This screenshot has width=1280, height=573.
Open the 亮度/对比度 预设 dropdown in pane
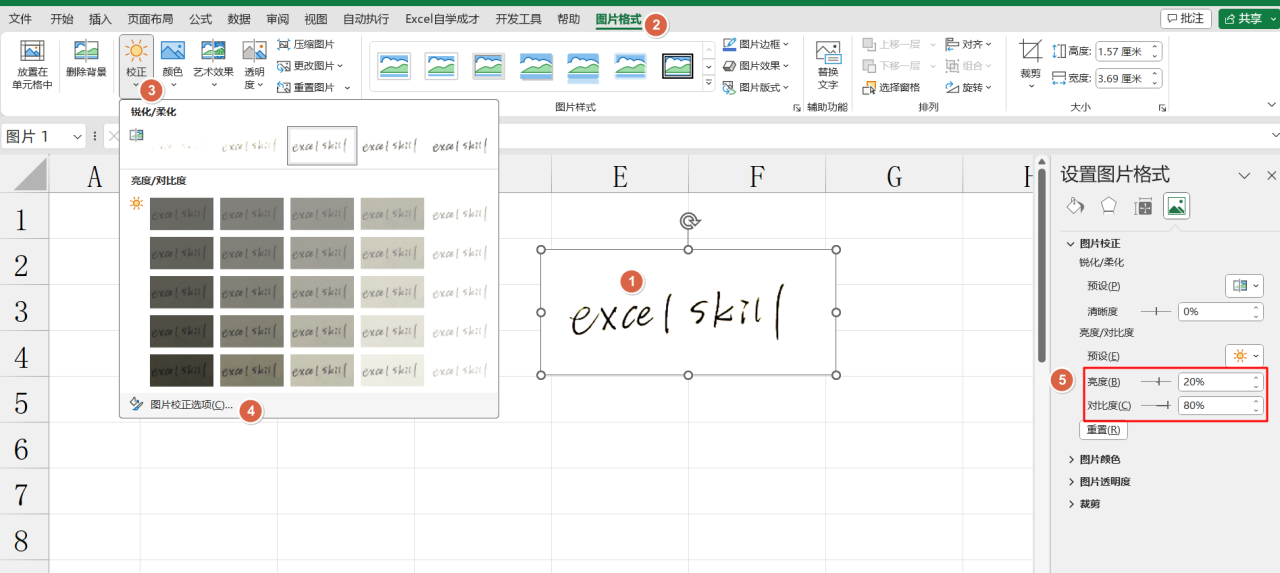[x=1244, y=356]
